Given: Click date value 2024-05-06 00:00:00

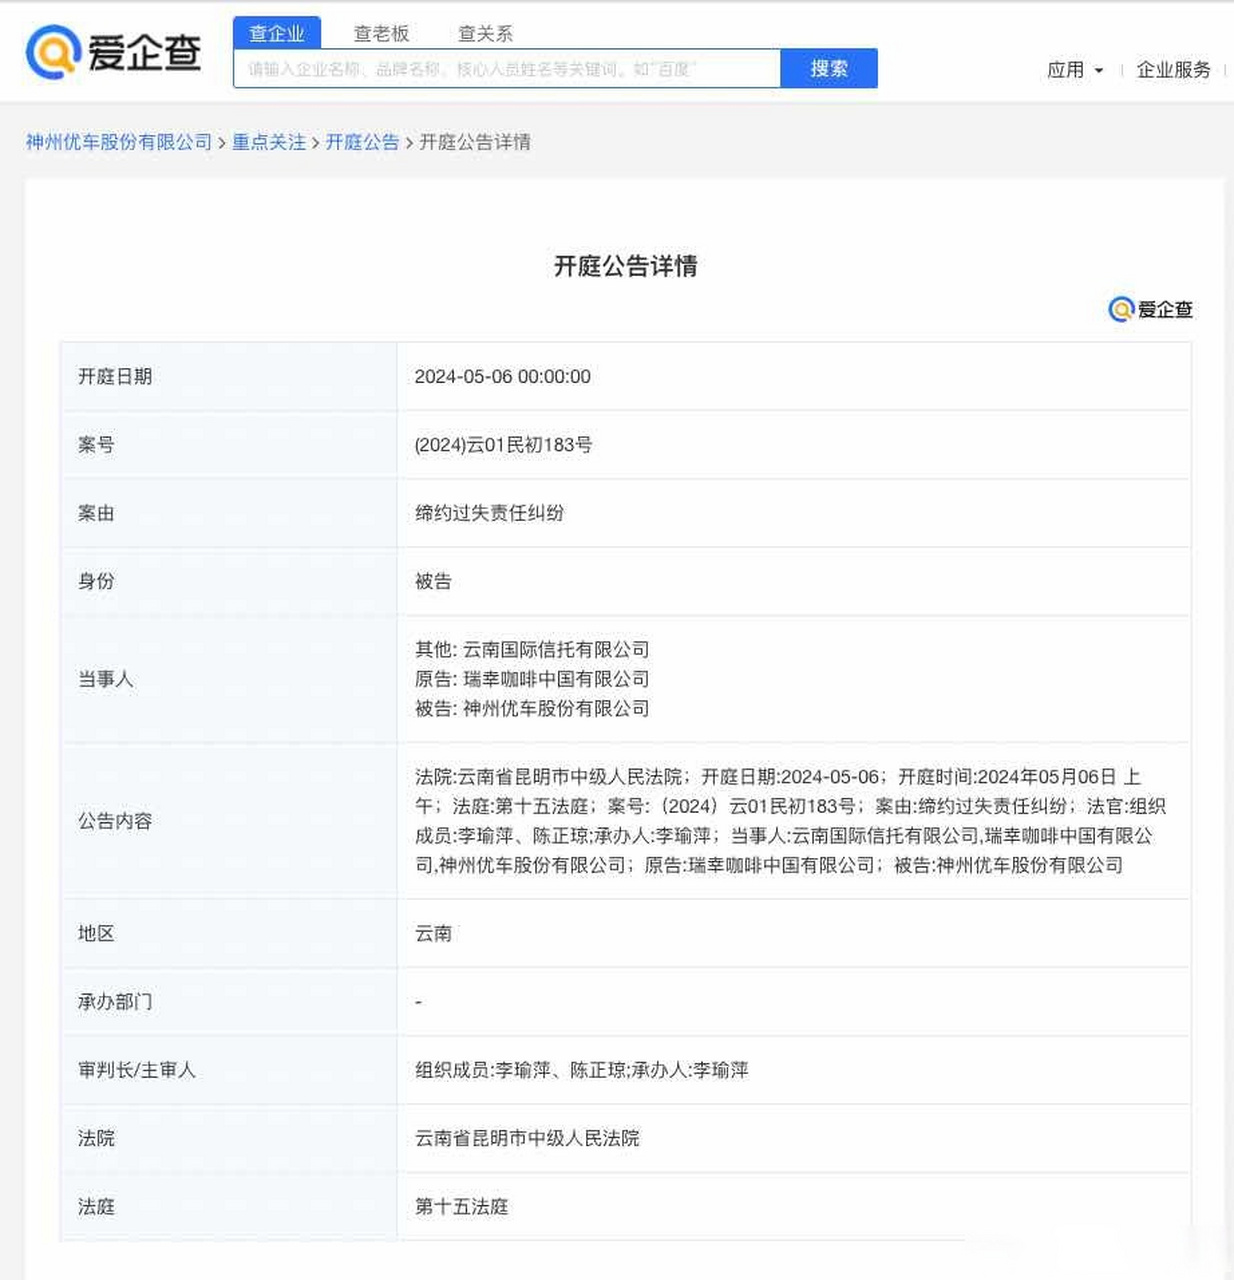Looking at the screenshot, I should point(502,377).
